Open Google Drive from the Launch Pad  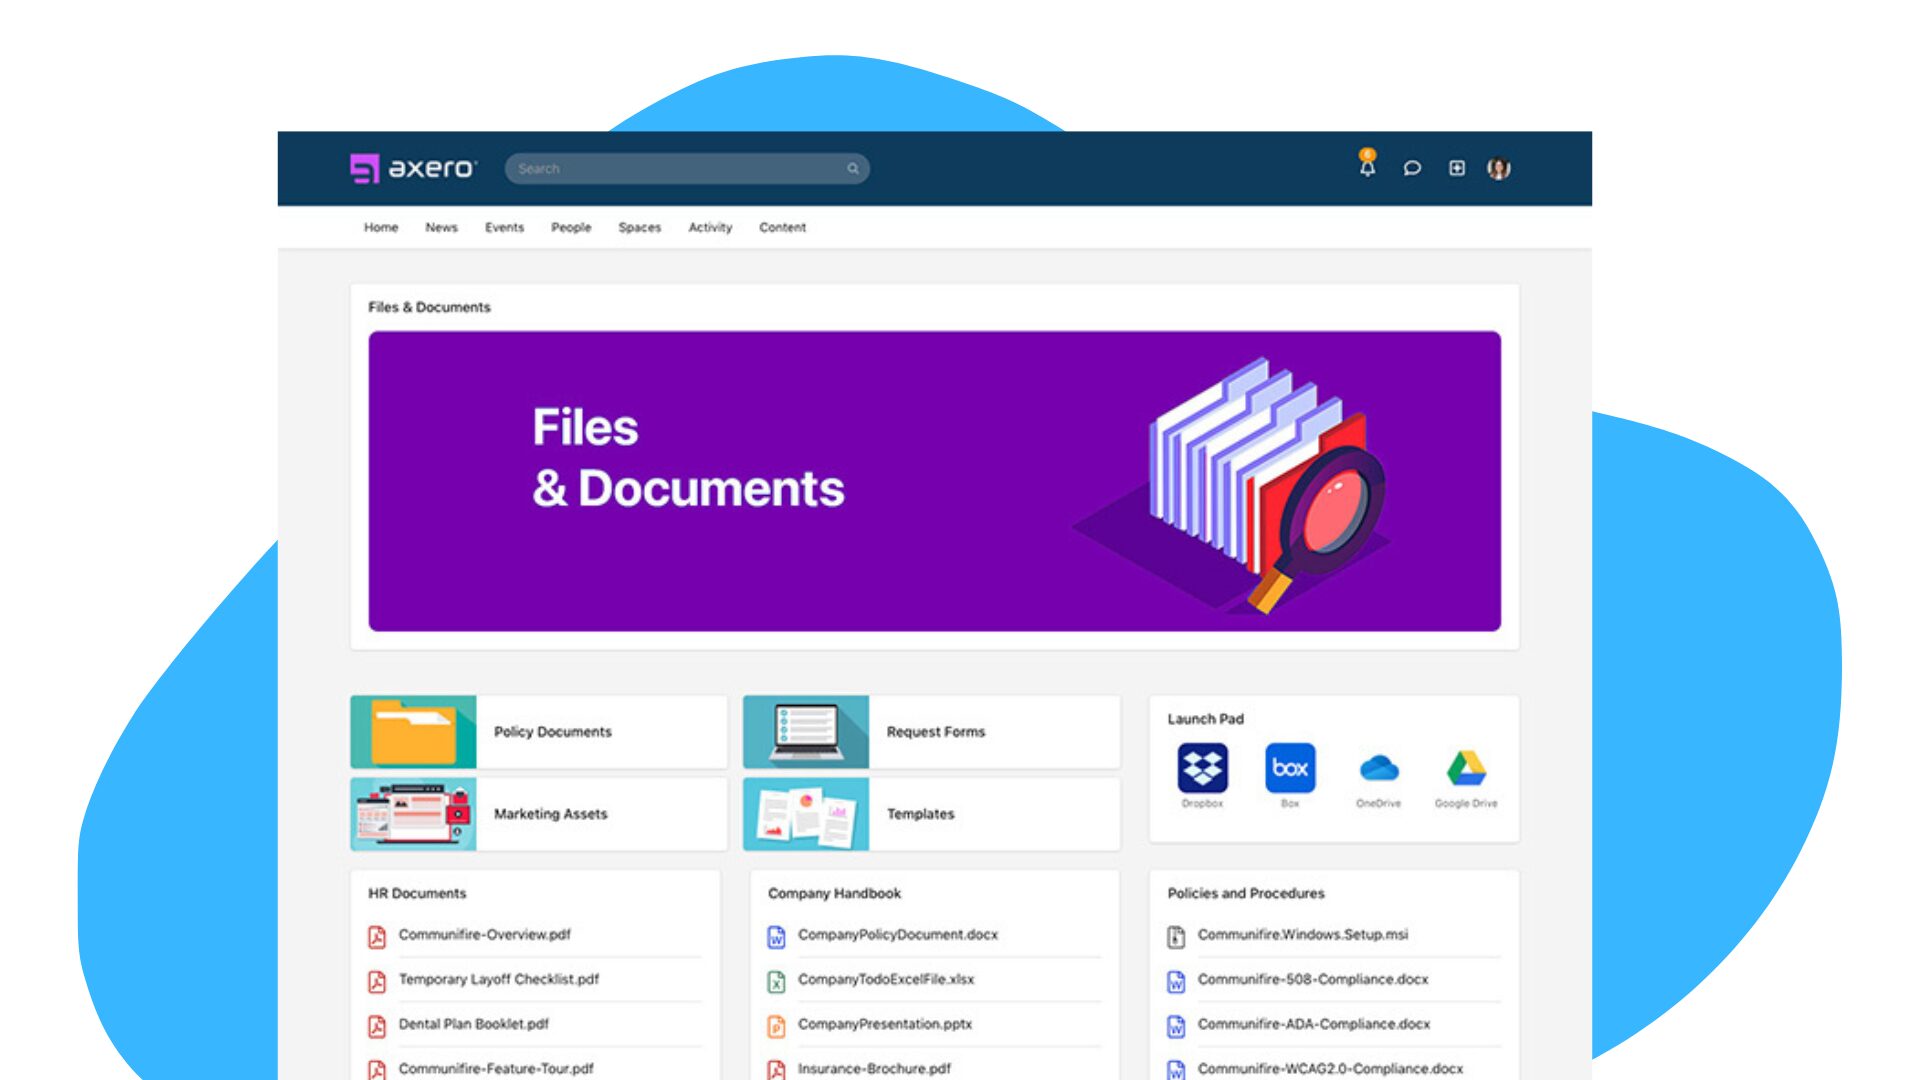pyautogui.click(x=1466, y=767)
